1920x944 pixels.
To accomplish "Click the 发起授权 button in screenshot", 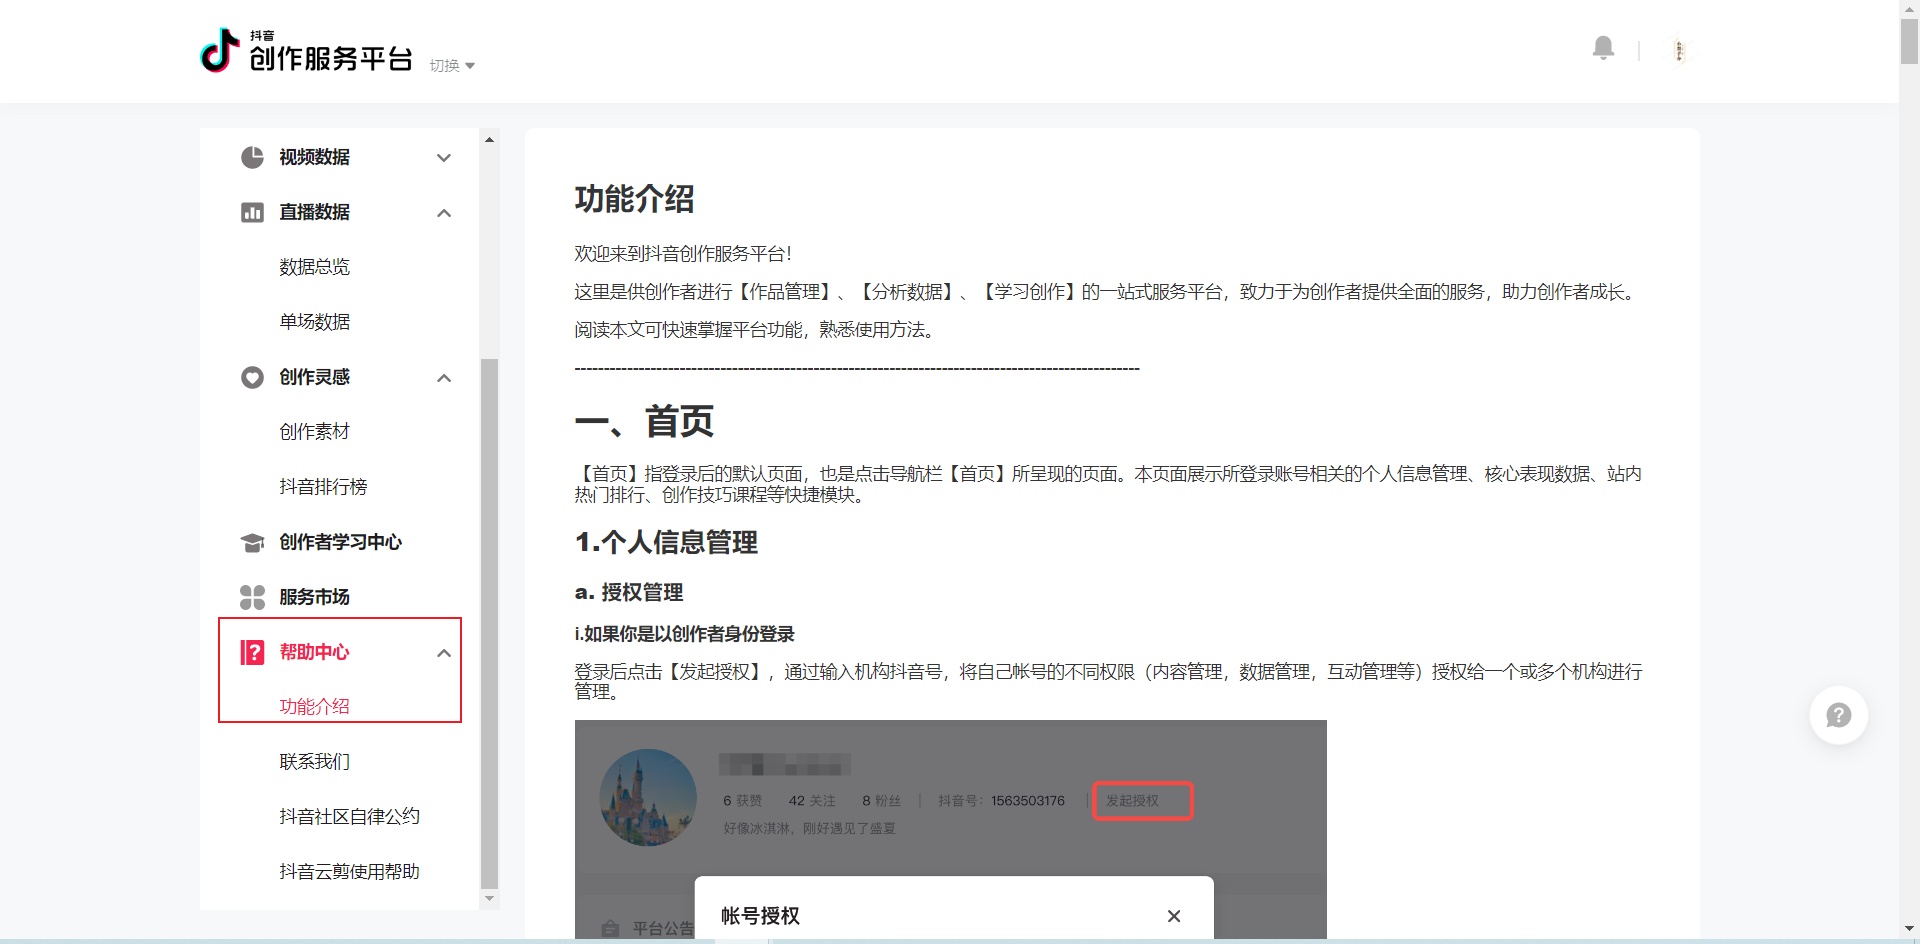I will pyautogui.click(x=1142, y=801).
